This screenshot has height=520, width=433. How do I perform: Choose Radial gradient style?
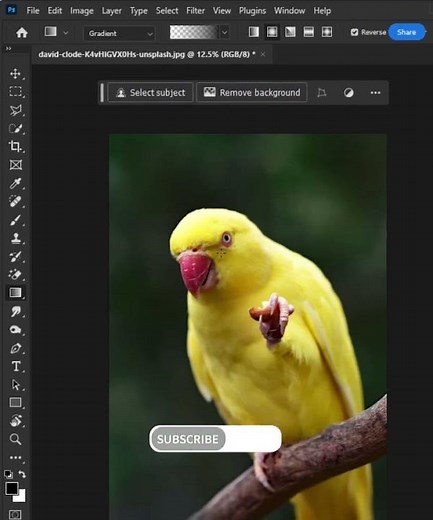pyautogui.click(x=272, y=32)
